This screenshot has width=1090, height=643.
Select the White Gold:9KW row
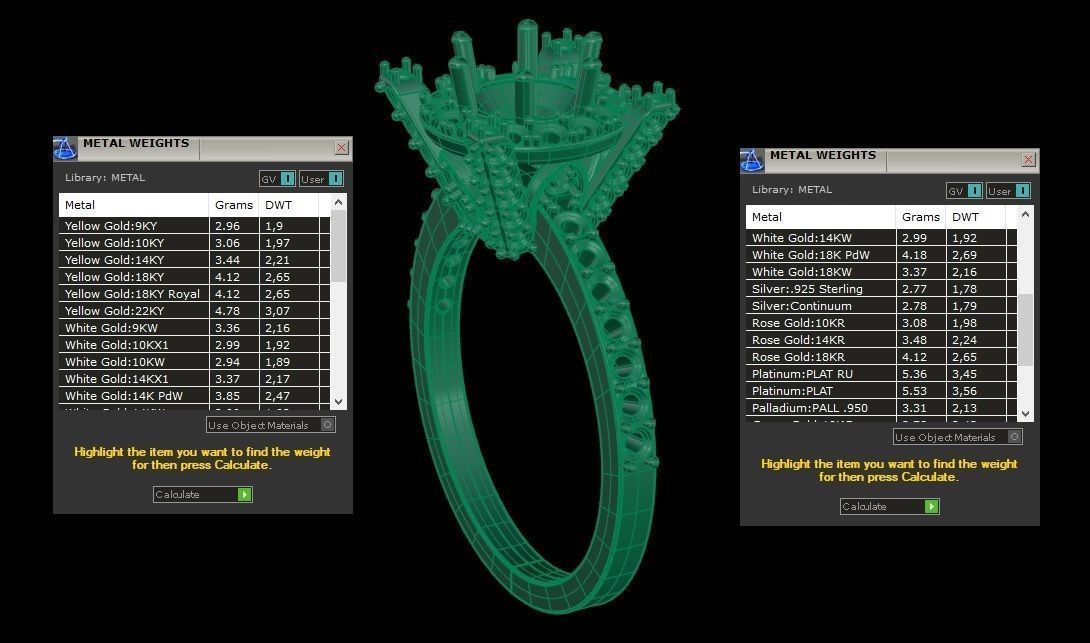point(194,327)
